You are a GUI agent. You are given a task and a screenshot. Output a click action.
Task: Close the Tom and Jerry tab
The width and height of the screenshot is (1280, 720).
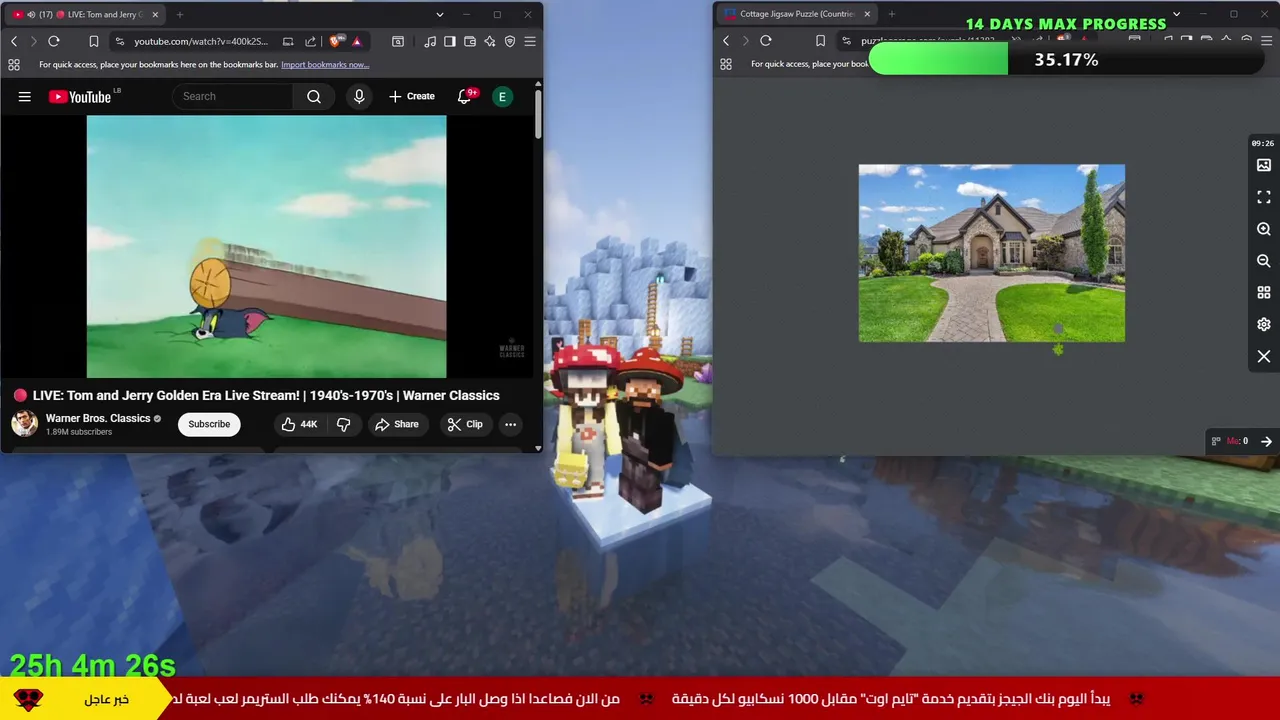[155, 15]
